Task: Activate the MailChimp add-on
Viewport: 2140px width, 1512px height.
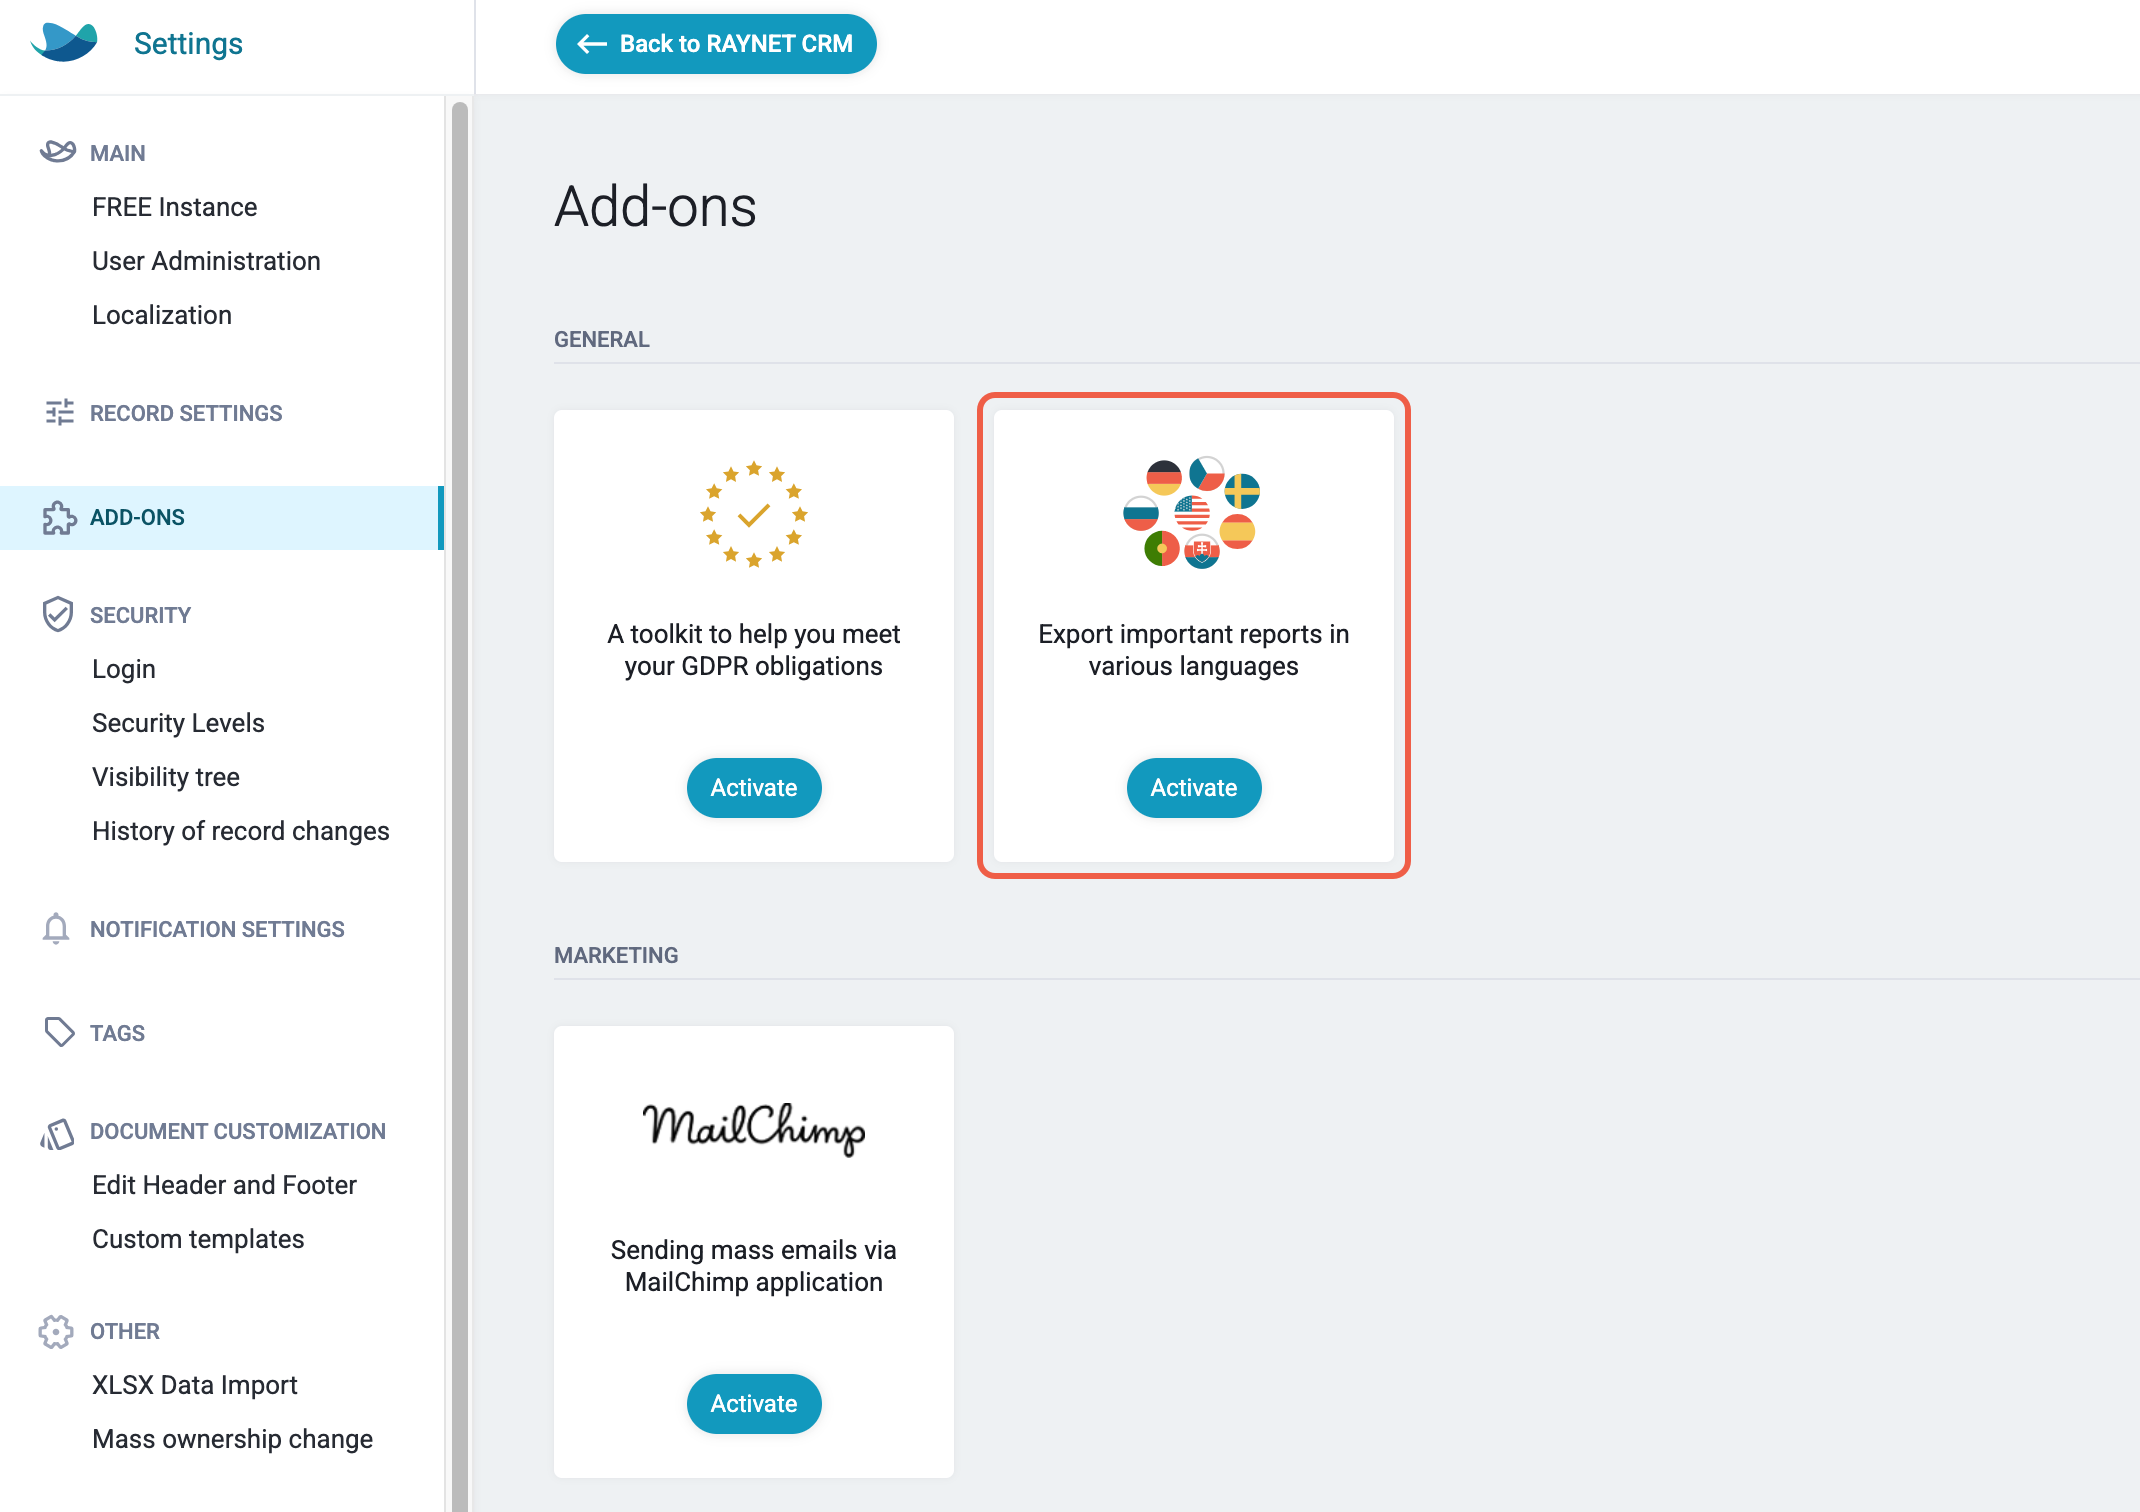Action: [754, 1404]
